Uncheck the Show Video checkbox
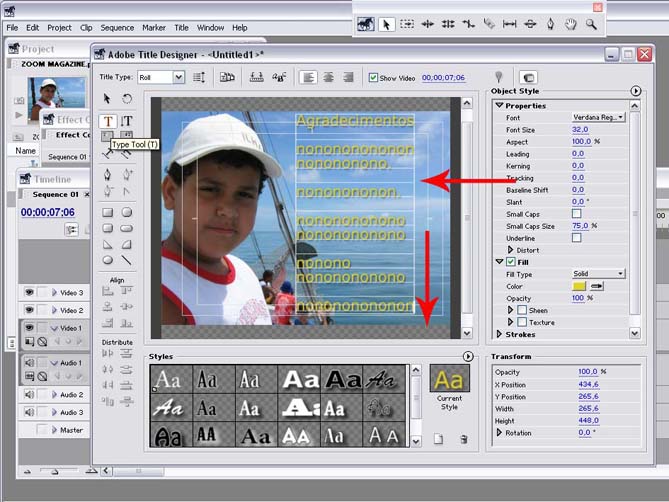Viewport: 669px width, 502px height. [373, 77]
